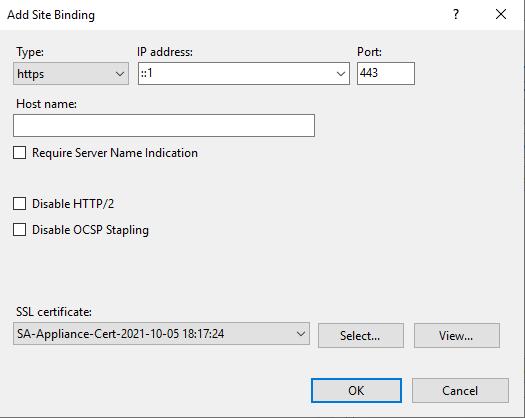Click inside the Port field showing 443
This screenshot has height=418, width=525.
[x=386, y=73]
